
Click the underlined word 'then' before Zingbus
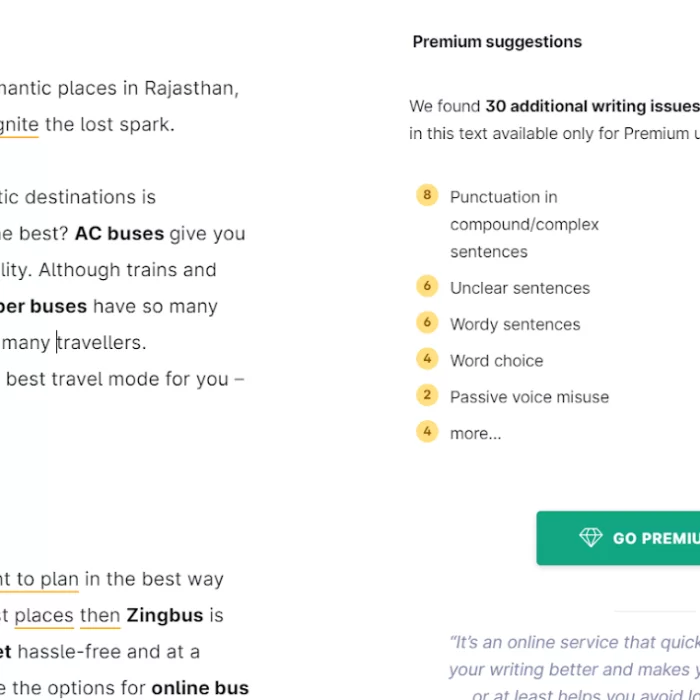(100, 615)
